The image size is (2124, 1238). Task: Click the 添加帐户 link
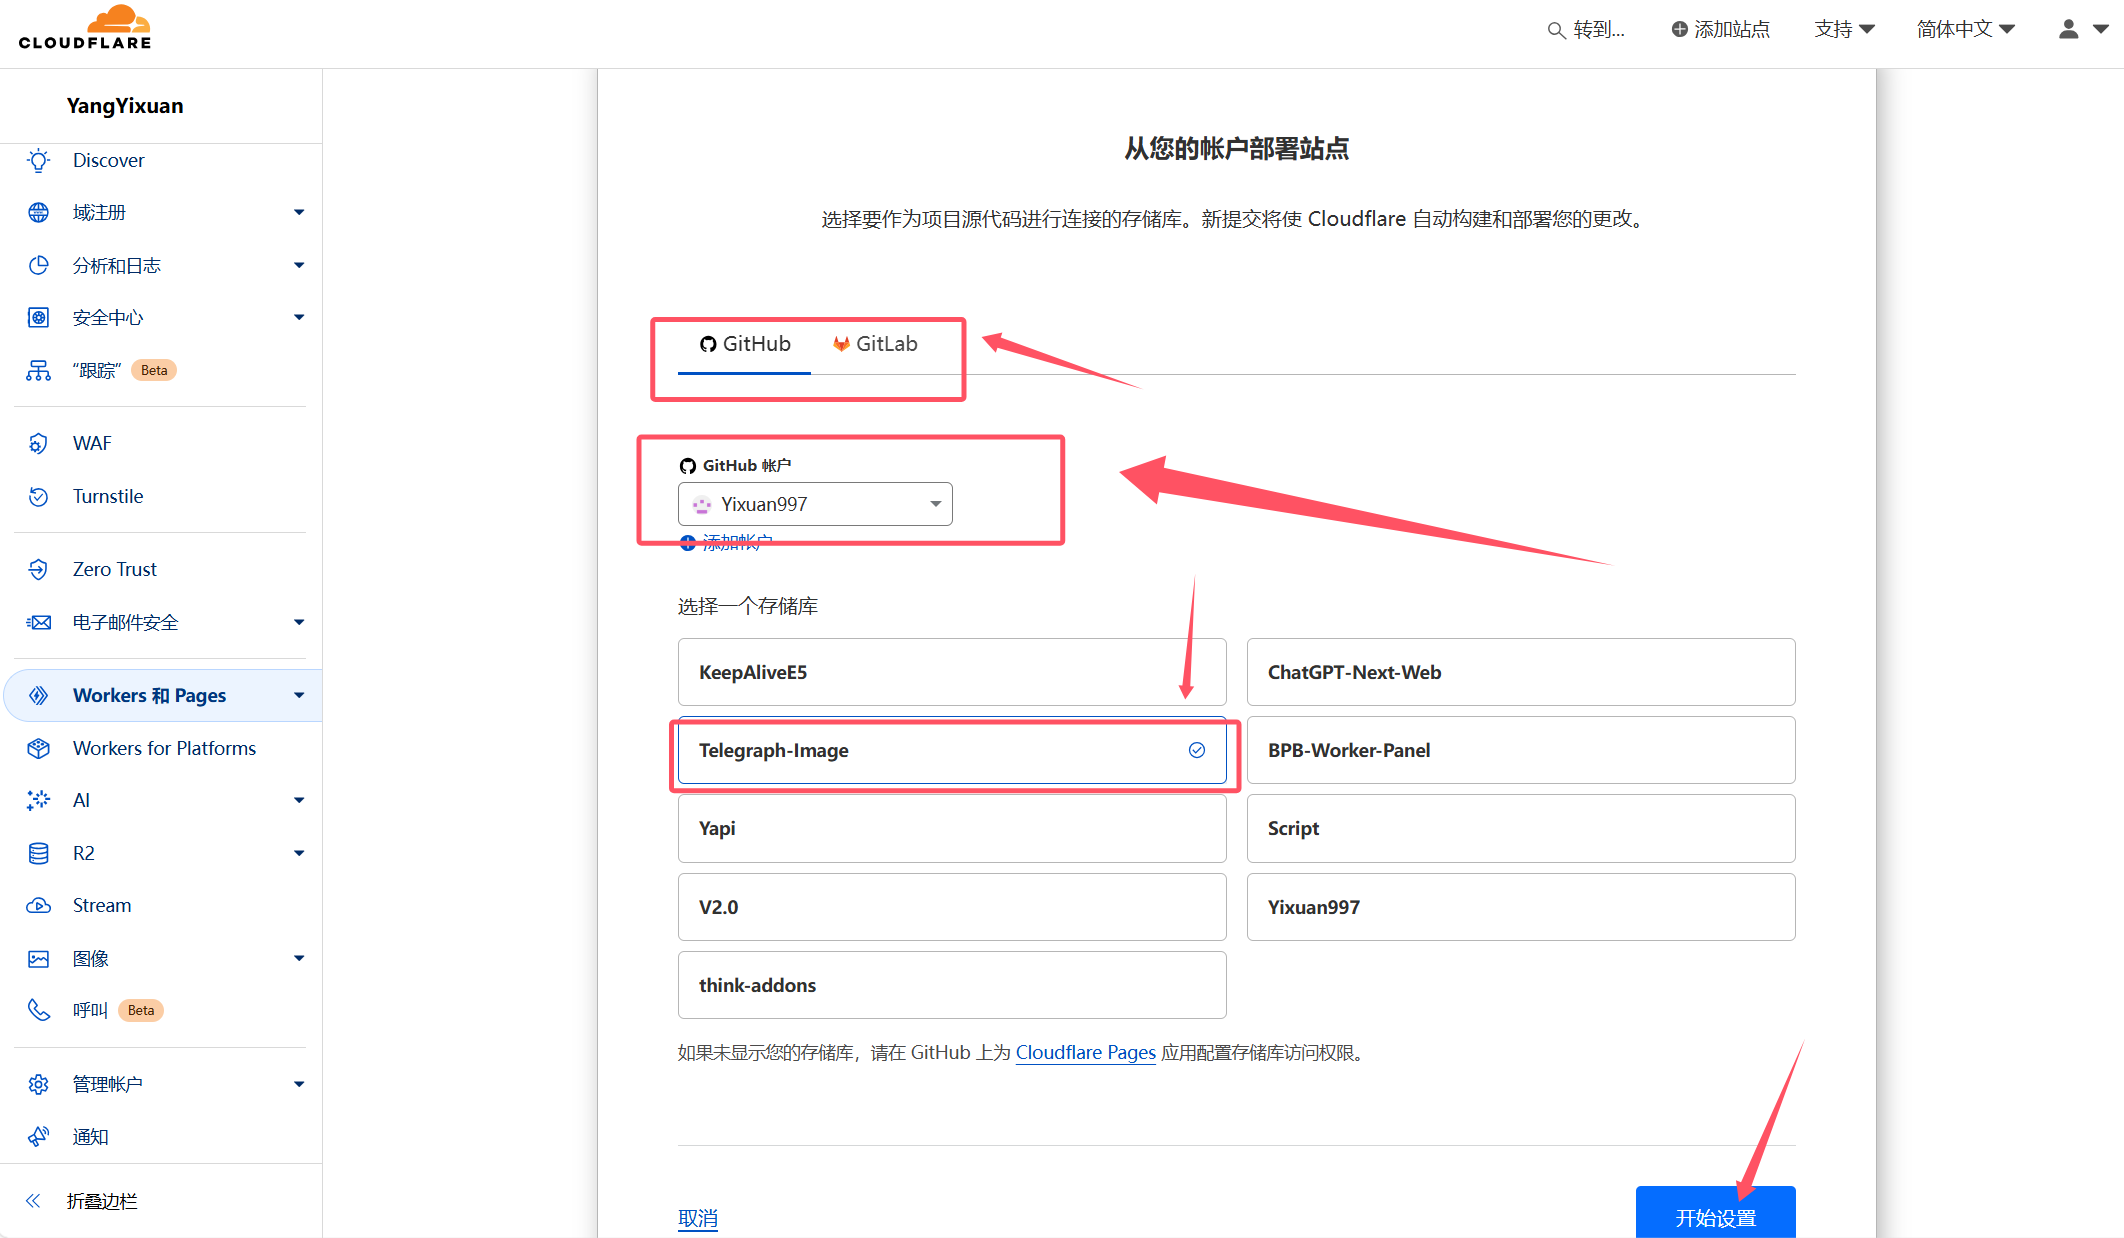tap(727, 543)
